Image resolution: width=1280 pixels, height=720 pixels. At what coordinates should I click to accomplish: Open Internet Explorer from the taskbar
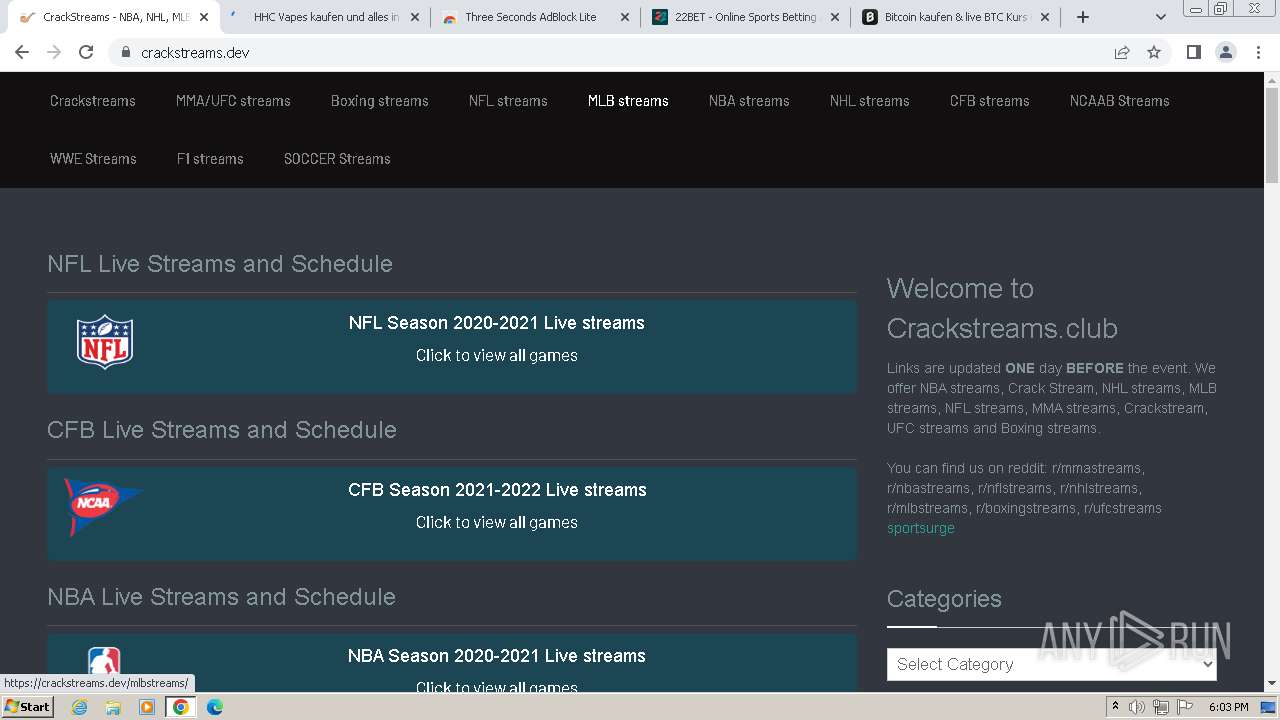coord(80,707)
